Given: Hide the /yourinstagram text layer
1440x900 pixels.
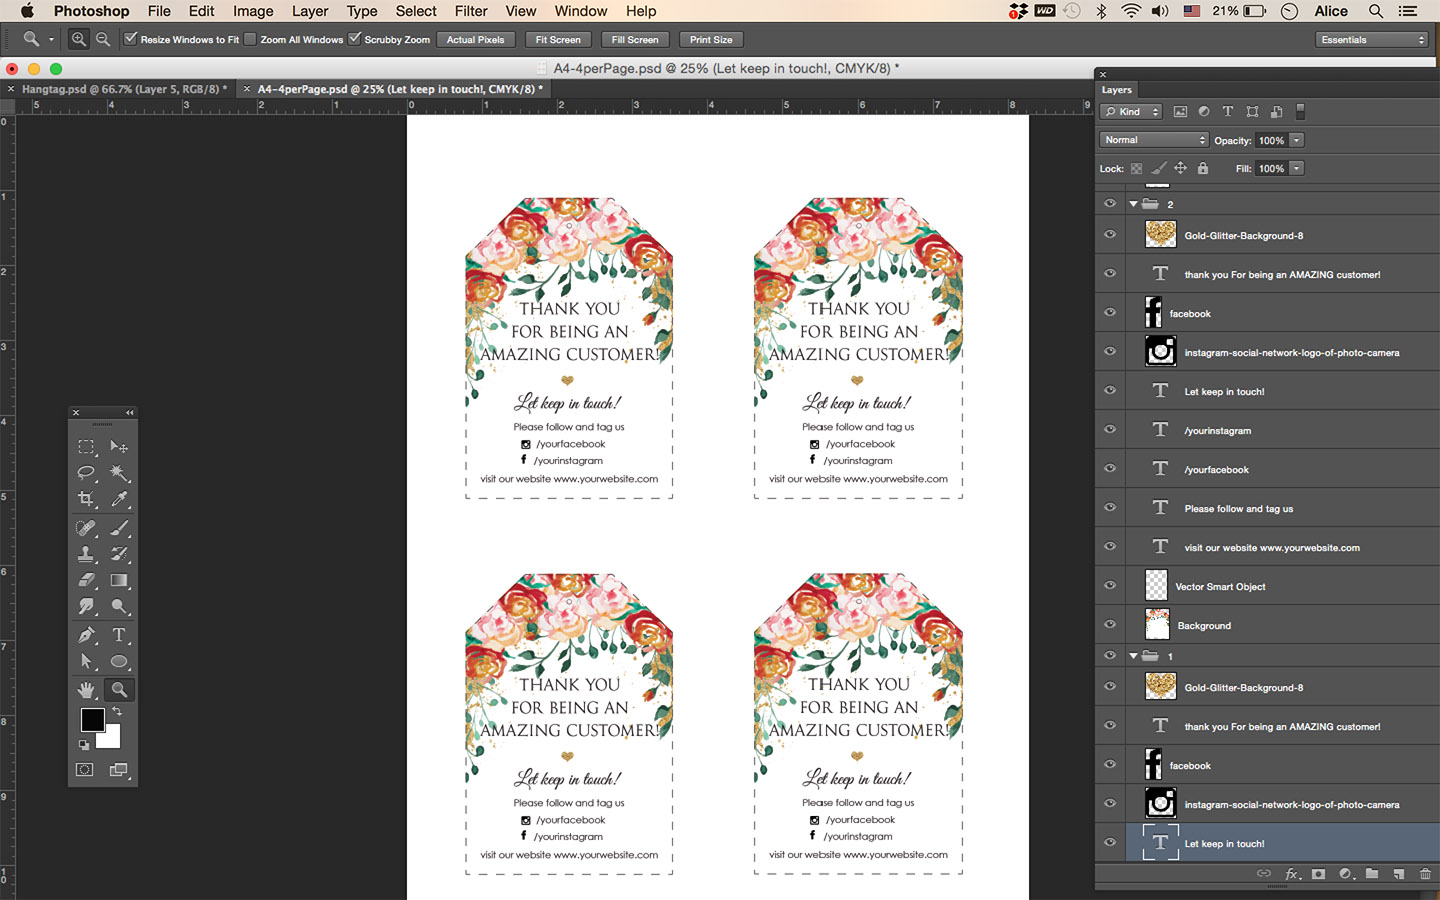Looking at the screenshot, I should pyautogui.click(x=1110, y=429).
